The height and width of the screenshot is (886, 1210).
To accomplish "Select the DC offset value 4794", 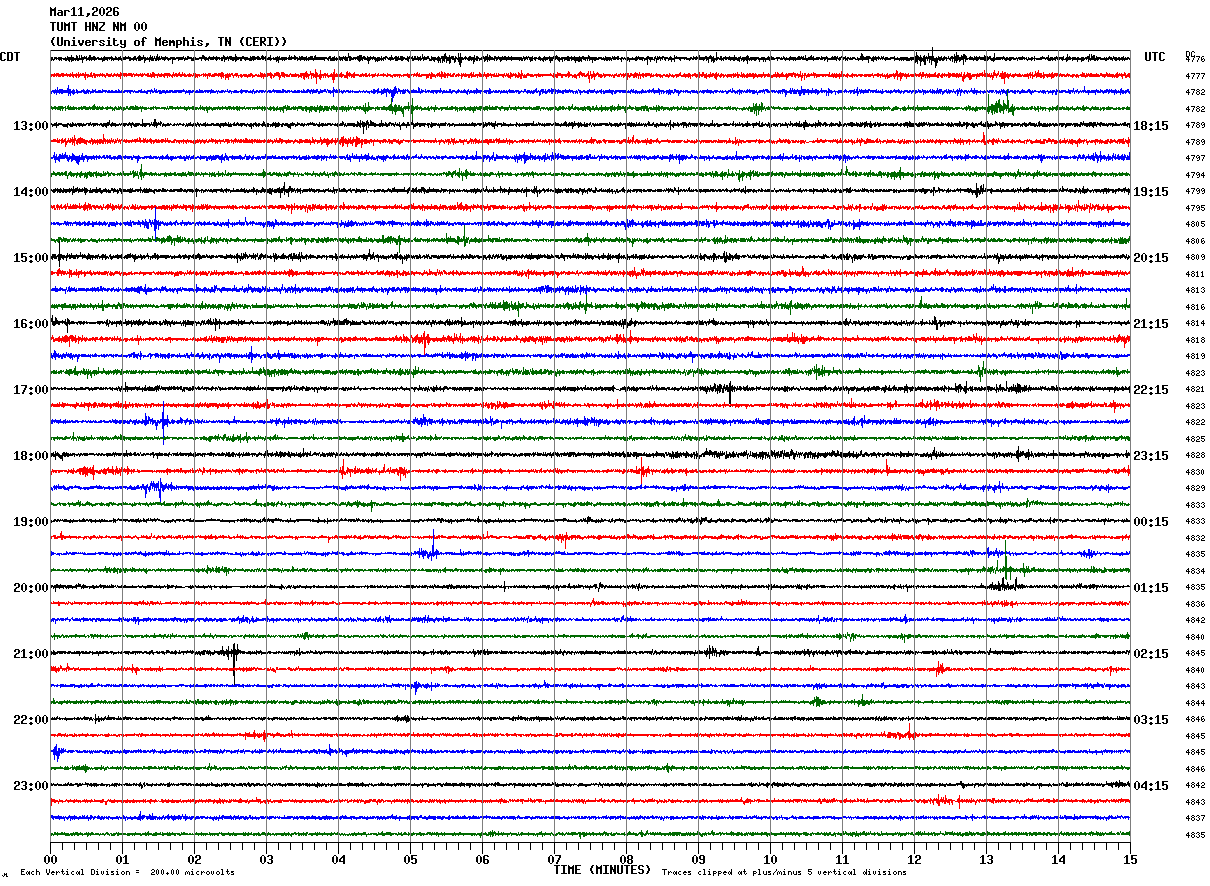I will [1195, 175].
